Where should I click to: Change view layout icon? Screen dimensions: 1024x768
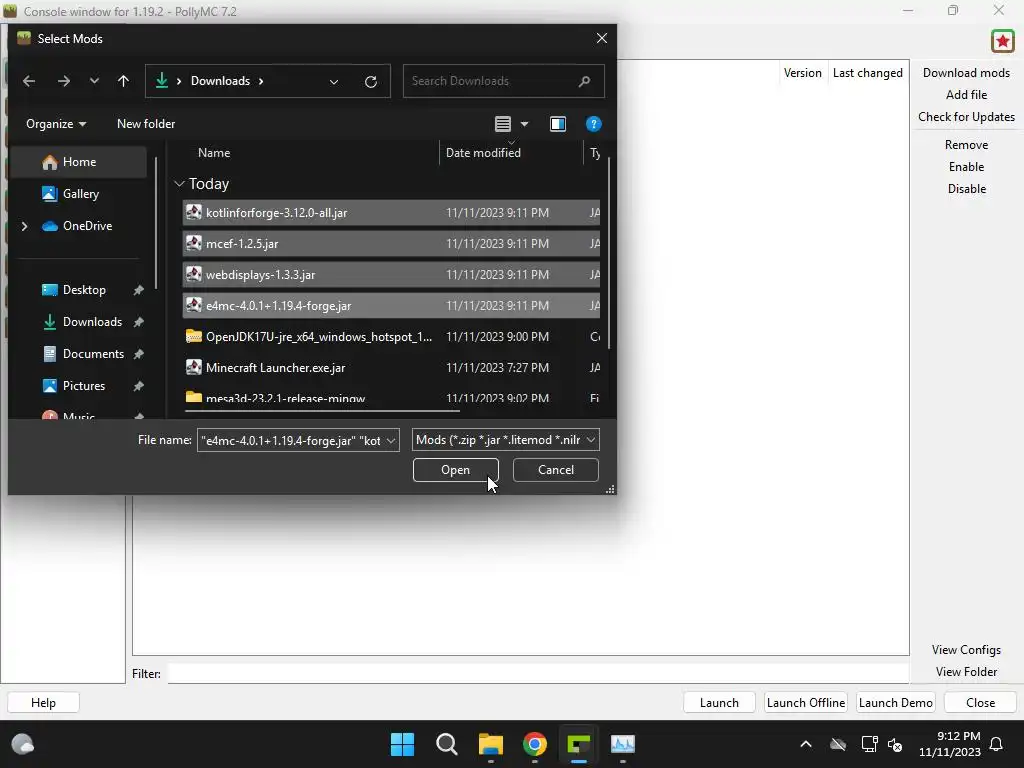(502, 124)
